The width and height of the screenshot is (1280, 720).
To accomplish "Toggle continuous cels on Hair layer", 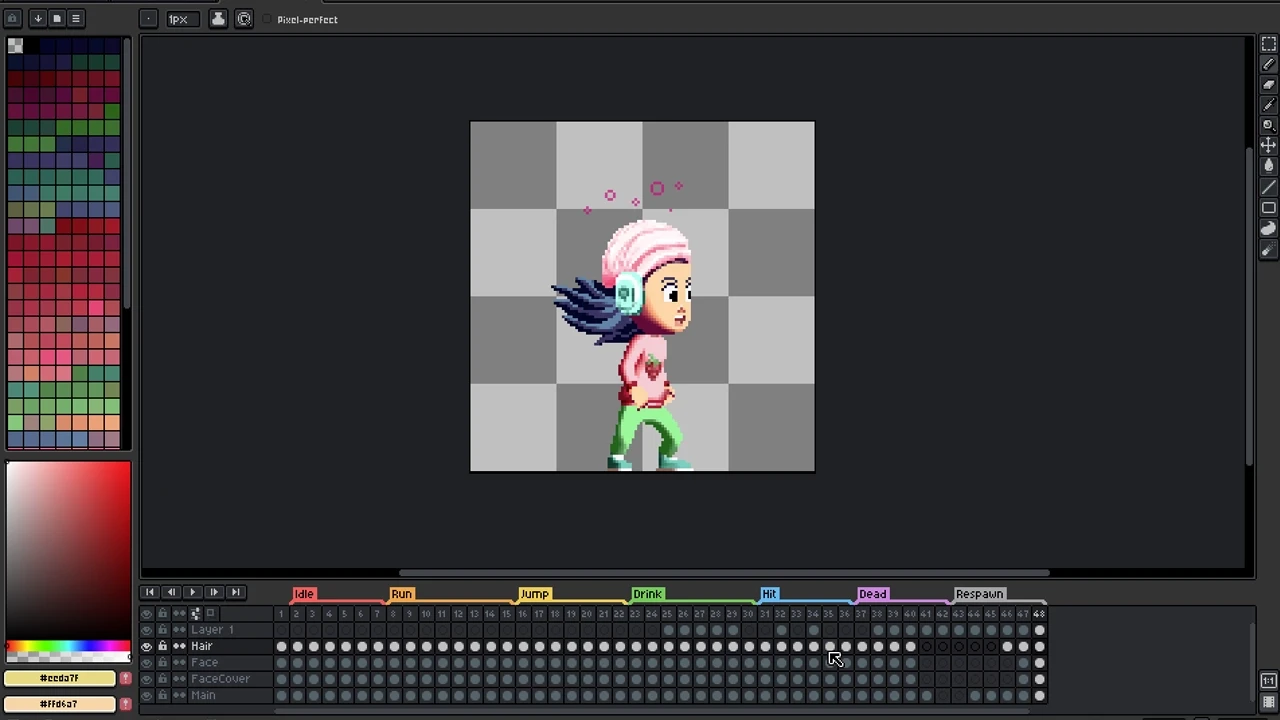I will 179,646.
